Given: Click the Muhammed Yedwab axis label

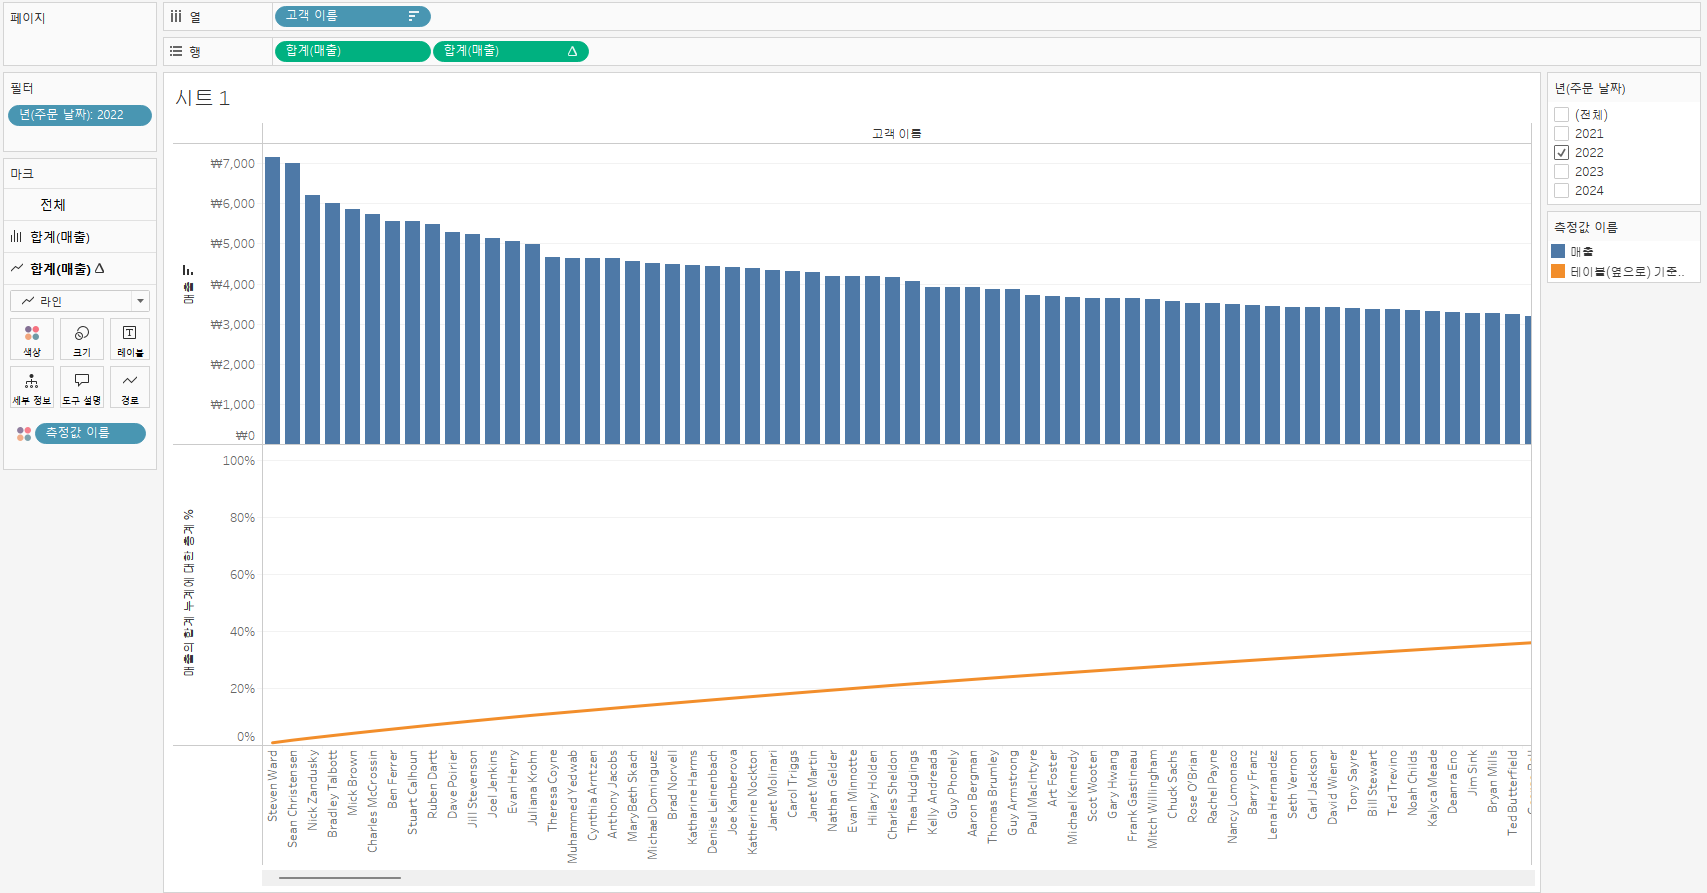Looking at the screenshot, I should point(572,806).
